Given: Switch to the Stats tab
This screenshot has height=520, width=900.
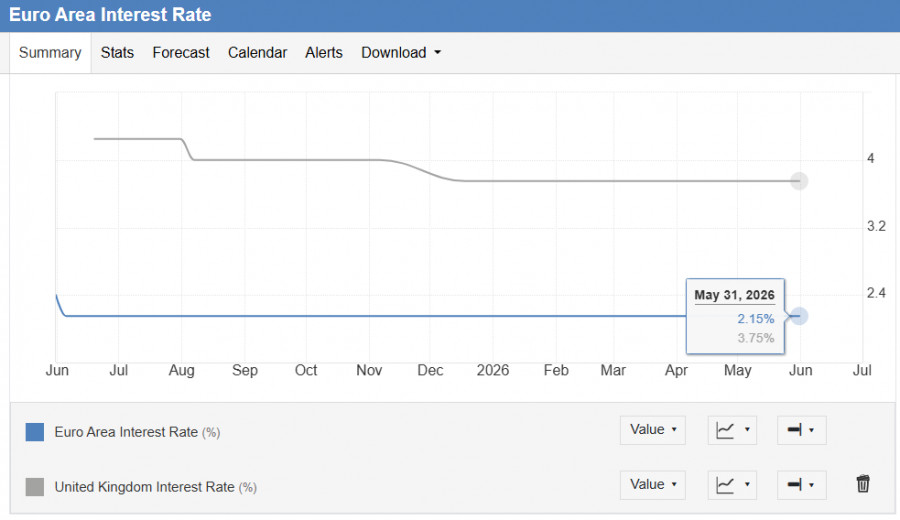Looking at the screenshot, I should [117, 53].
